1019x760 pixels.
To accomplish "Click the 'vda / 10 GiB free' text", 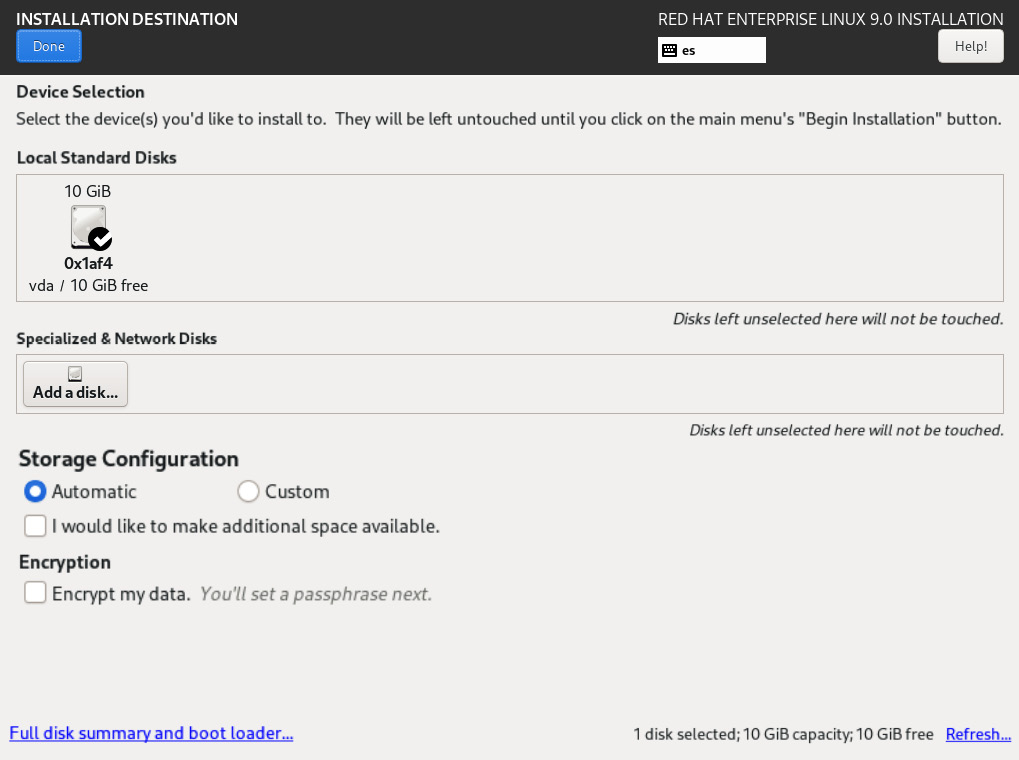I will [x=88, y=285].
